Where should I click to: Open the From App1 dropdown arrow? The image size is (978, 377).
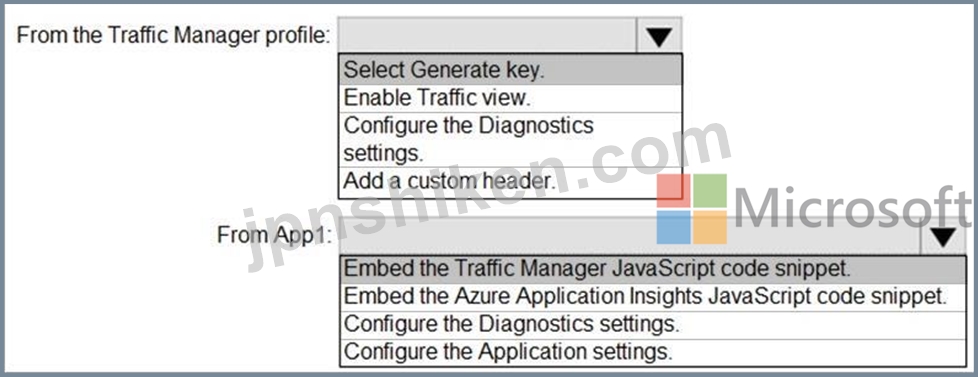coord(943,237)
